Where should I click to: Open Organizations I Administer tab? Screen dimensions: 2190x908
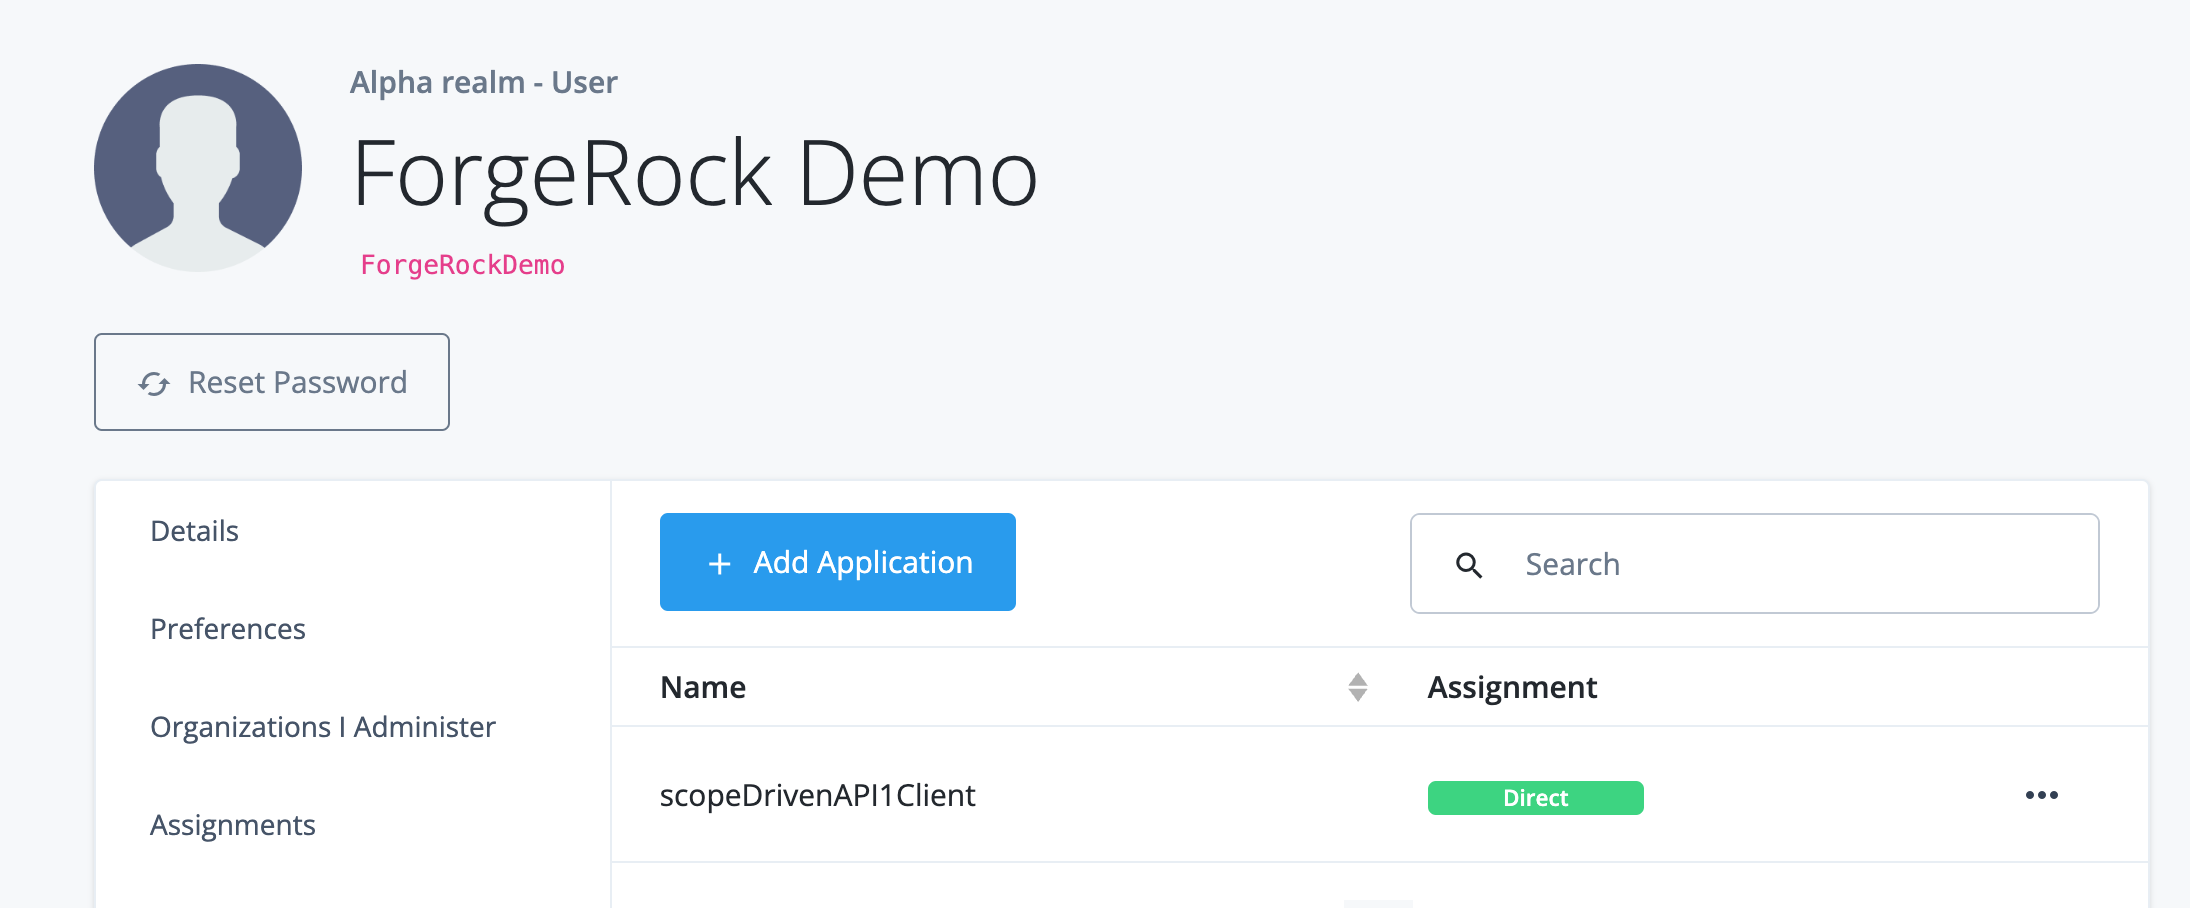[323, 727]
